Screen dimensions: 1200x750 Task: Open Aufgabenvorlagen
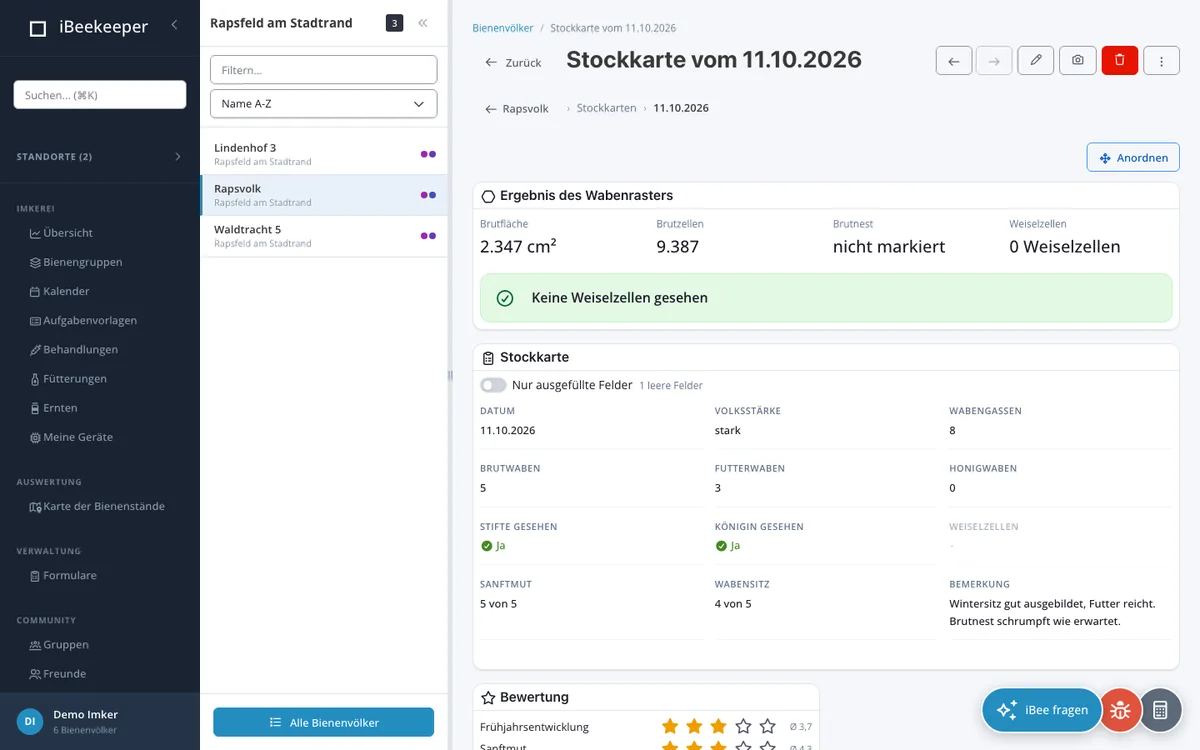[x=83, y=320]
